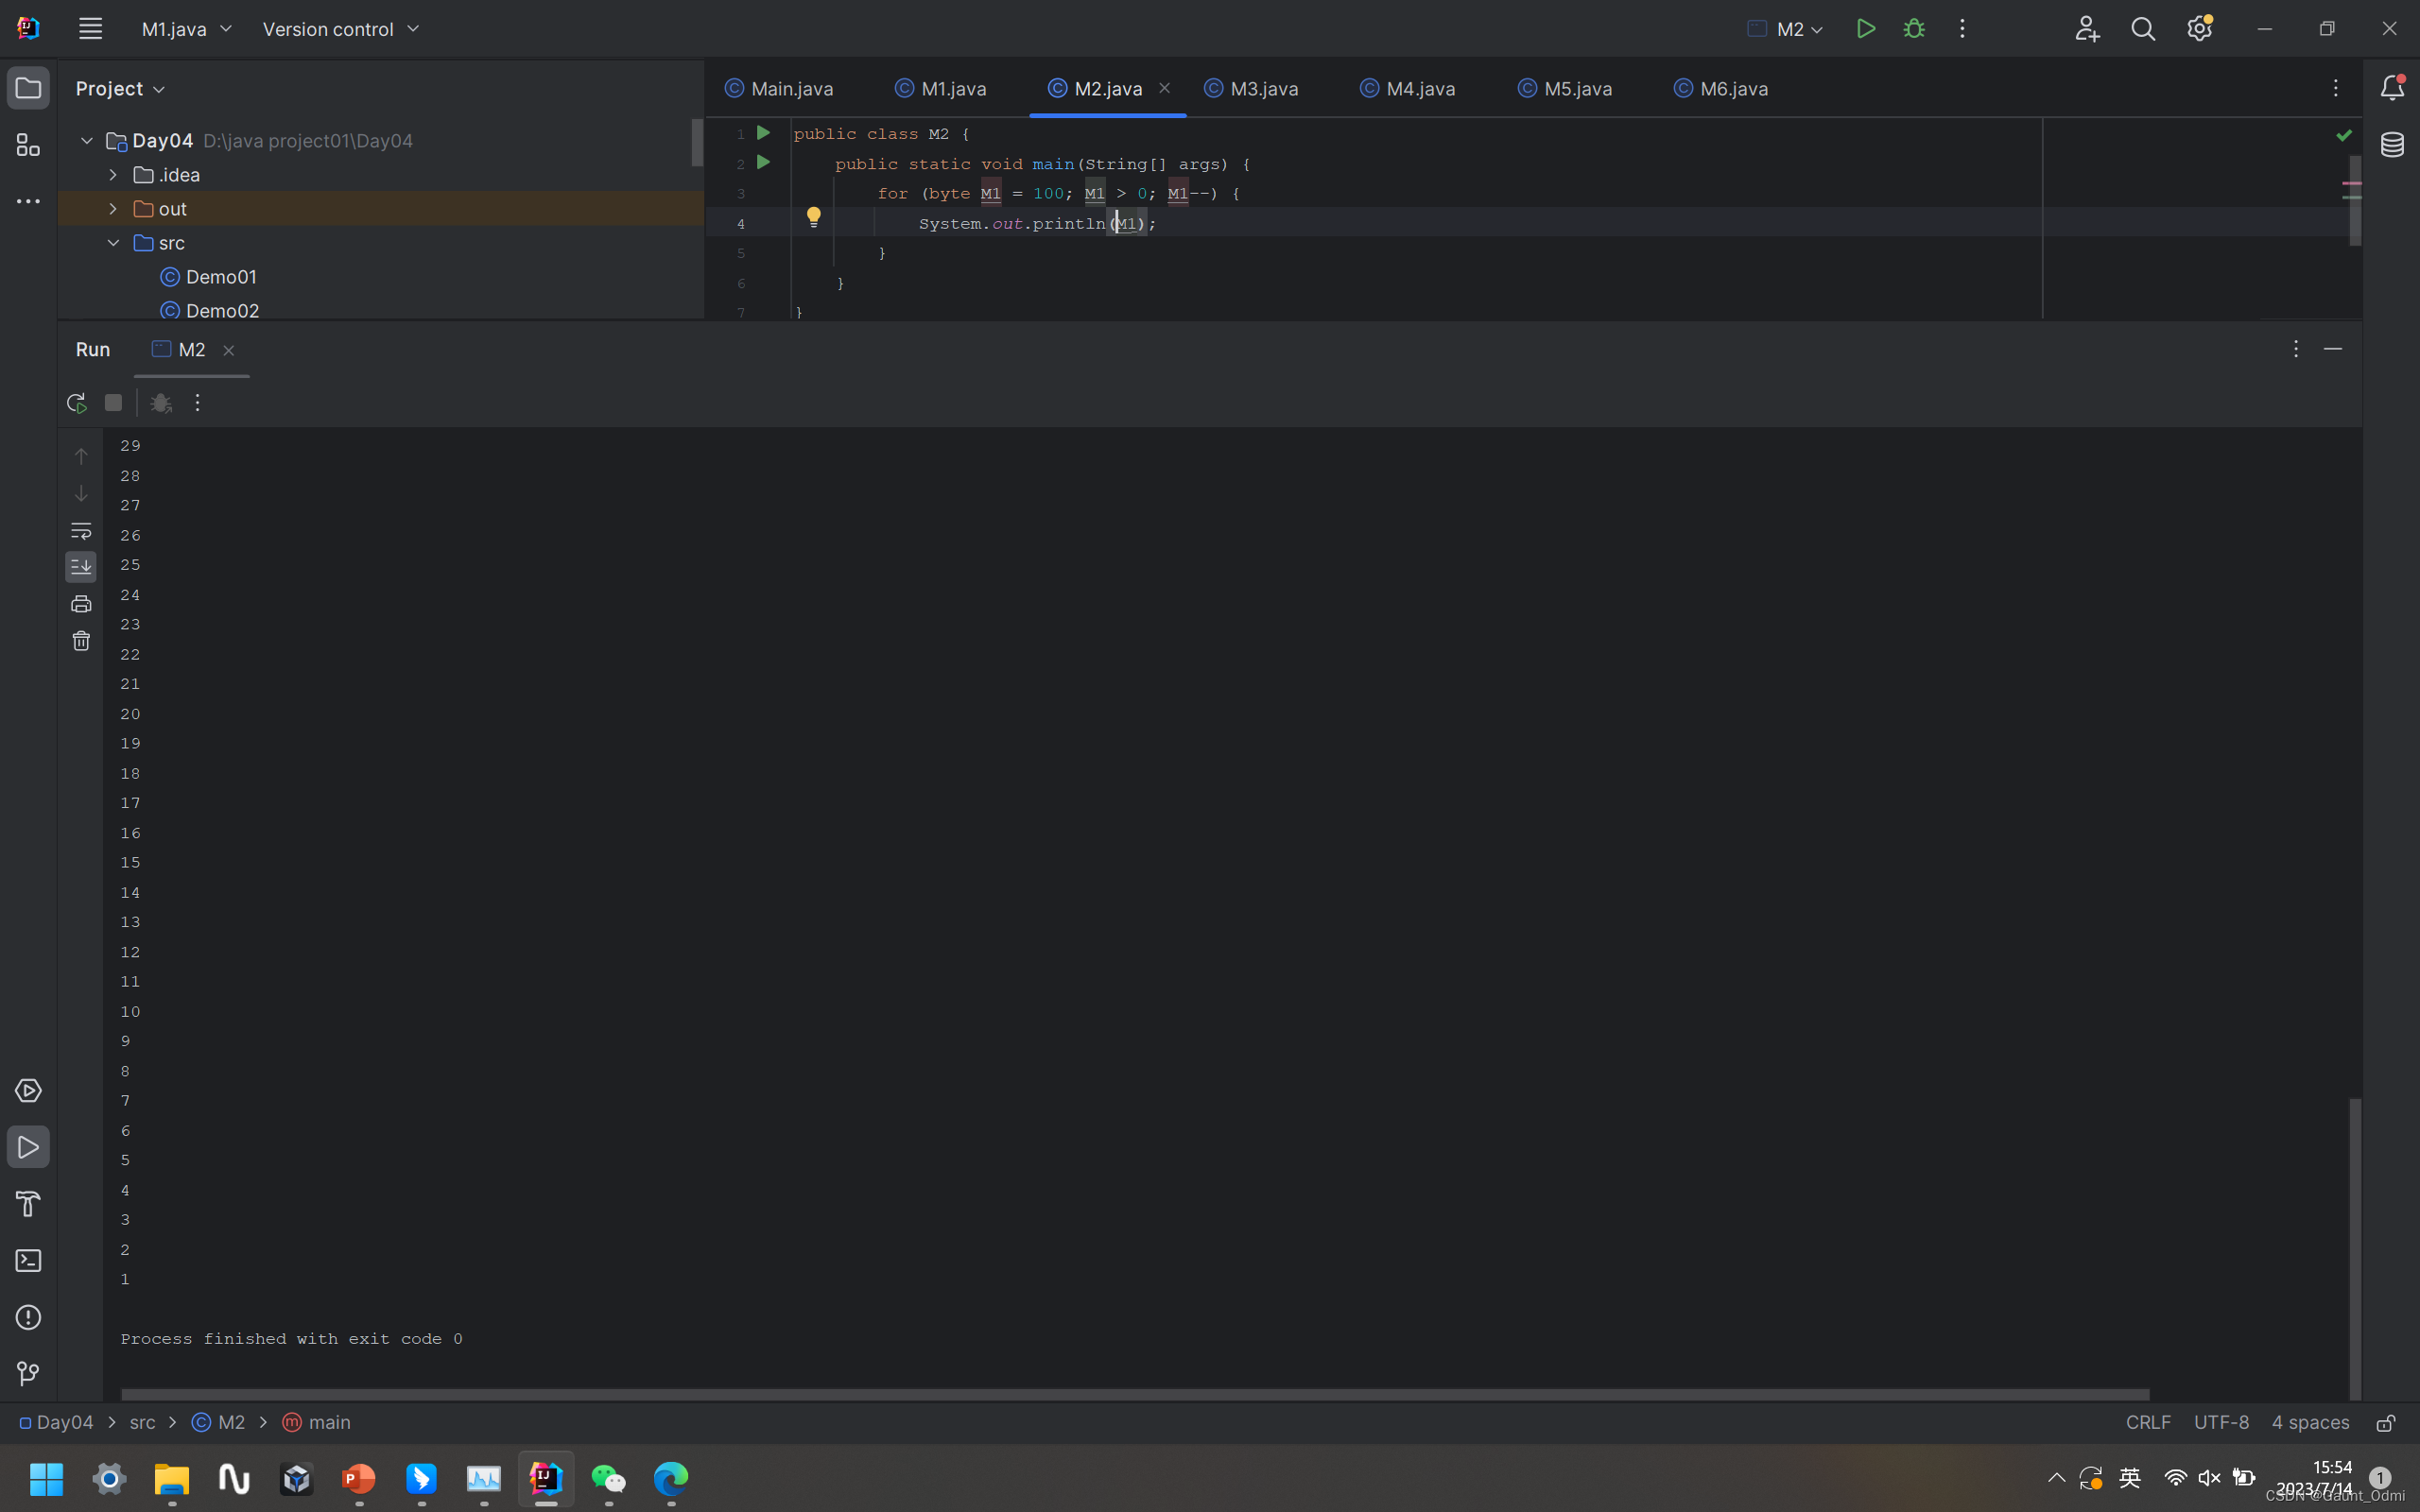Open the Run tool window icon in sidebar
Screen dimensions: 2420x1512
tap(28, 1147)
